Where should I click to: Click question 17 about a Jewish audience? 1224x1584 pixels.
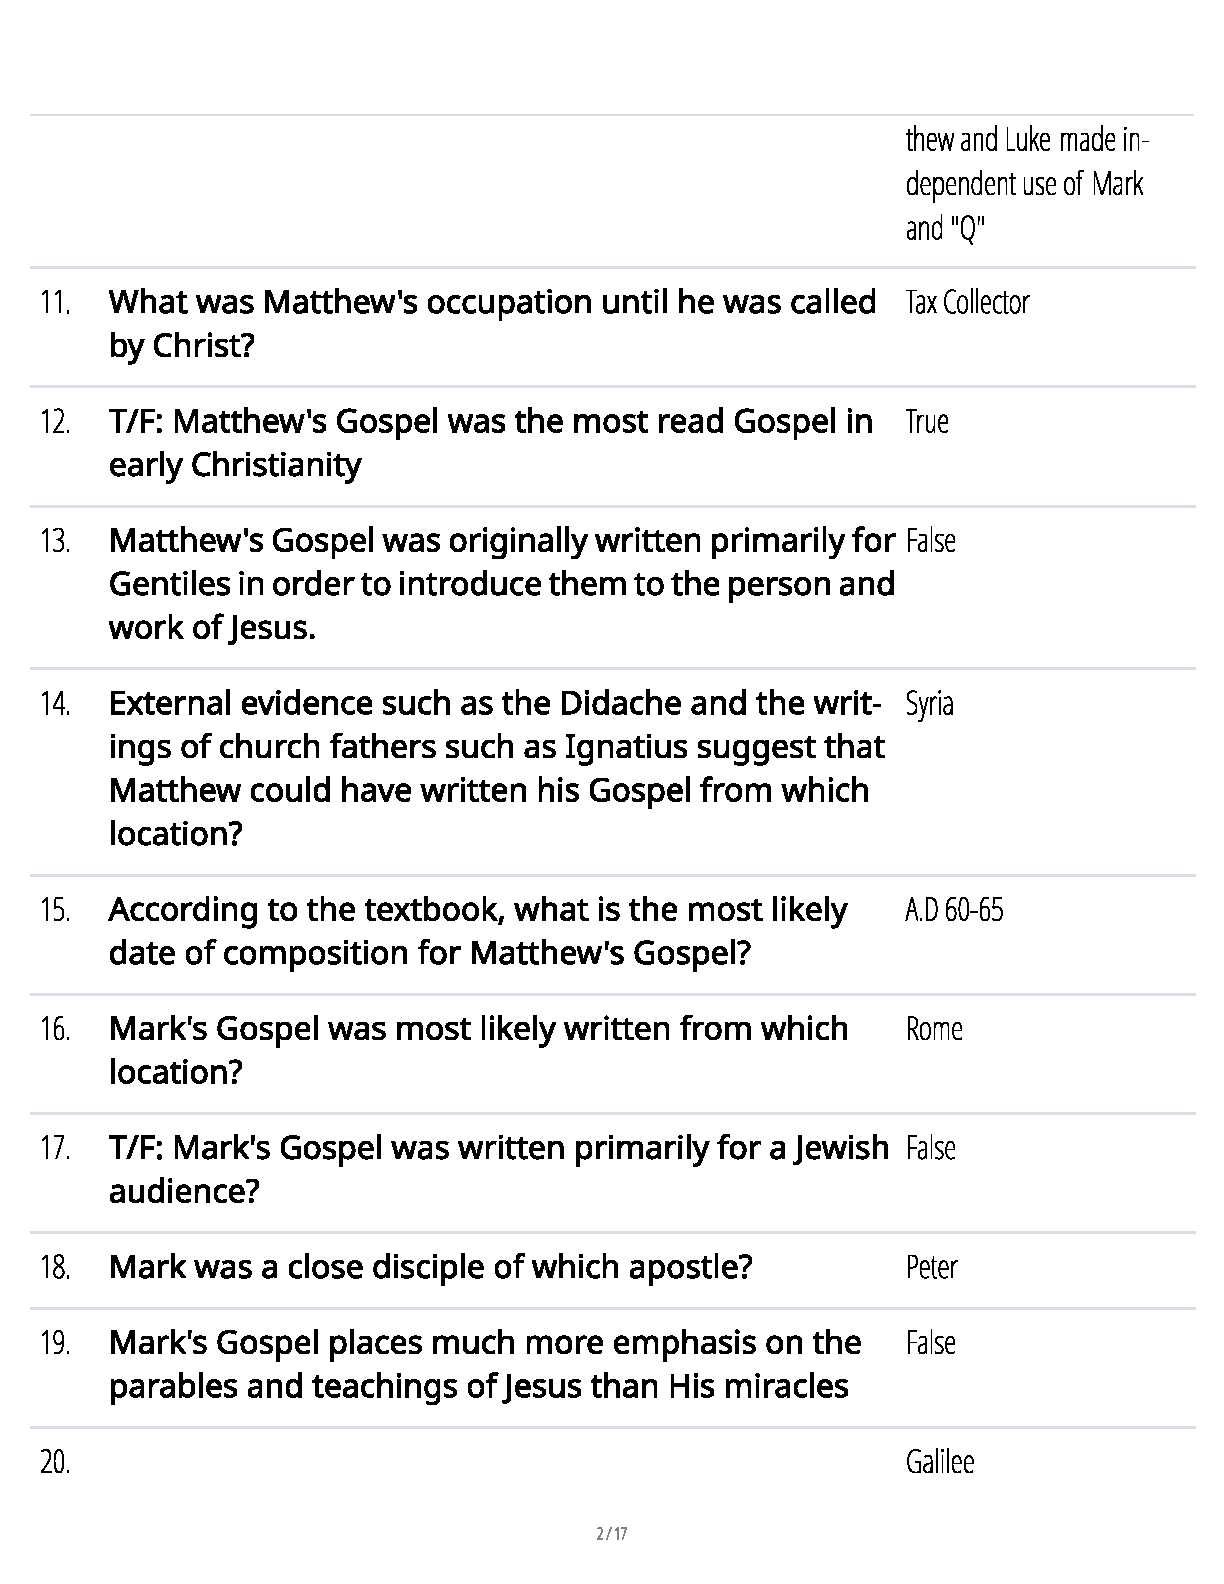[498, 1169]
